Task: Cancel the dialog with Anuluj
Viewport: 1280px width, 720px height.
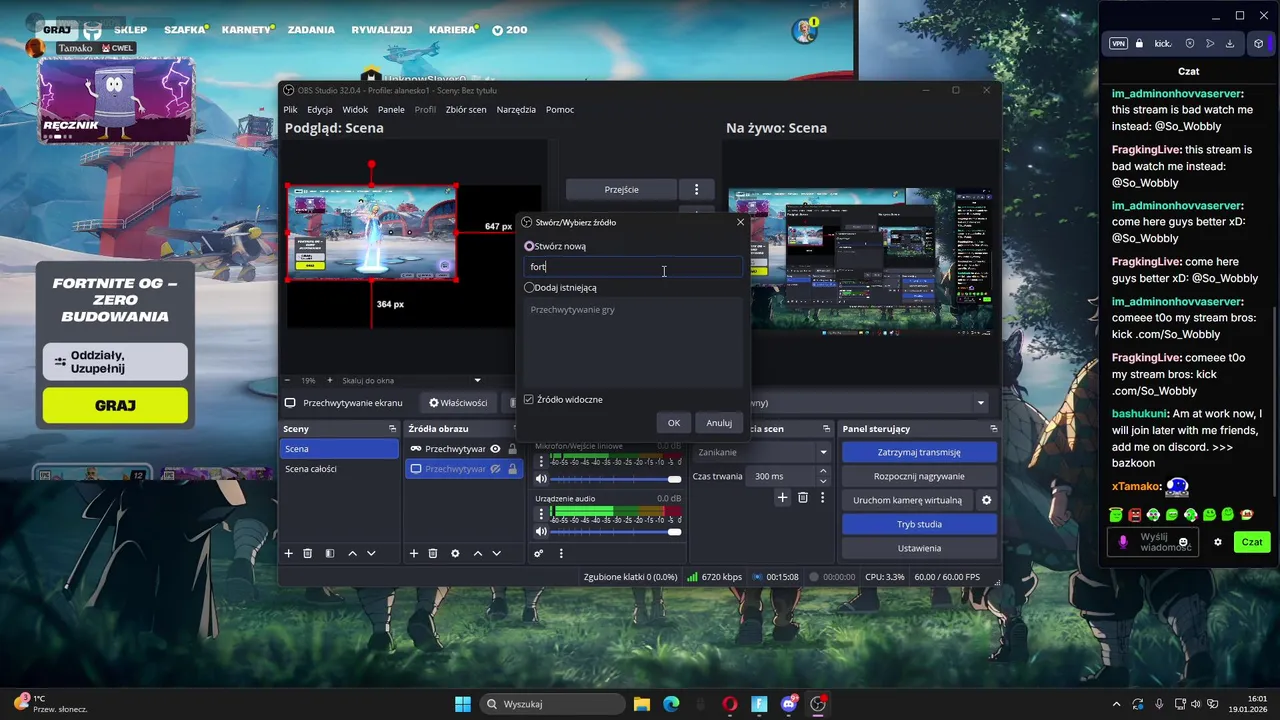Action: click(x=719, y=423)
